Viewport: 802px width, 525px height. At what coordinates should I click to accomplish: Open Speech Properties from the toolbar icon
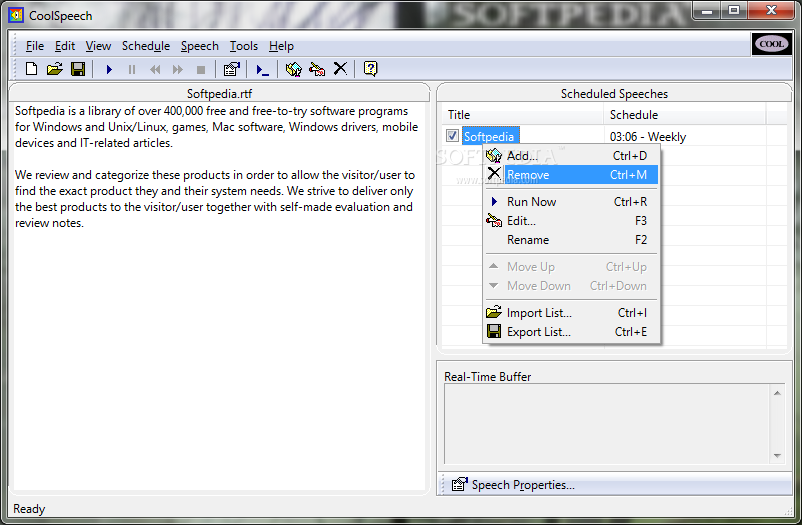pos(232,69)
